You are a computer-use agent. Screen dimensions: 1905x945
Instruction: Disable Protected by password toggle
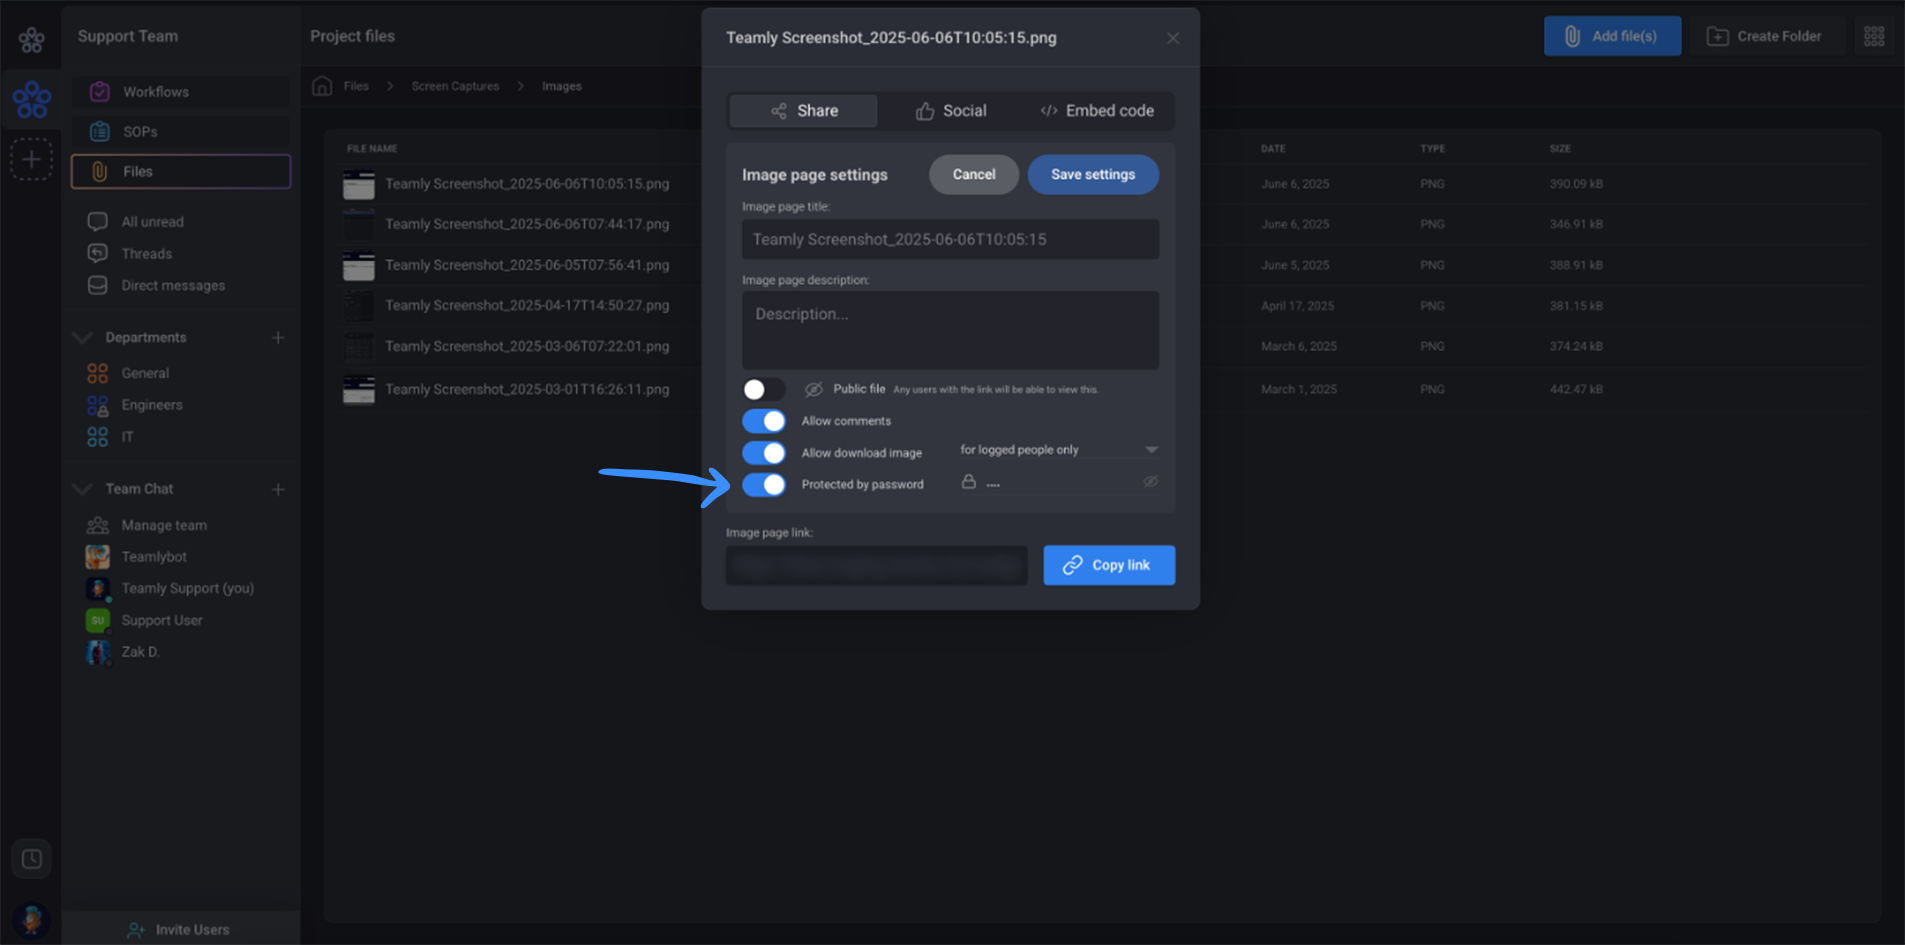click(x=764, y=485)
